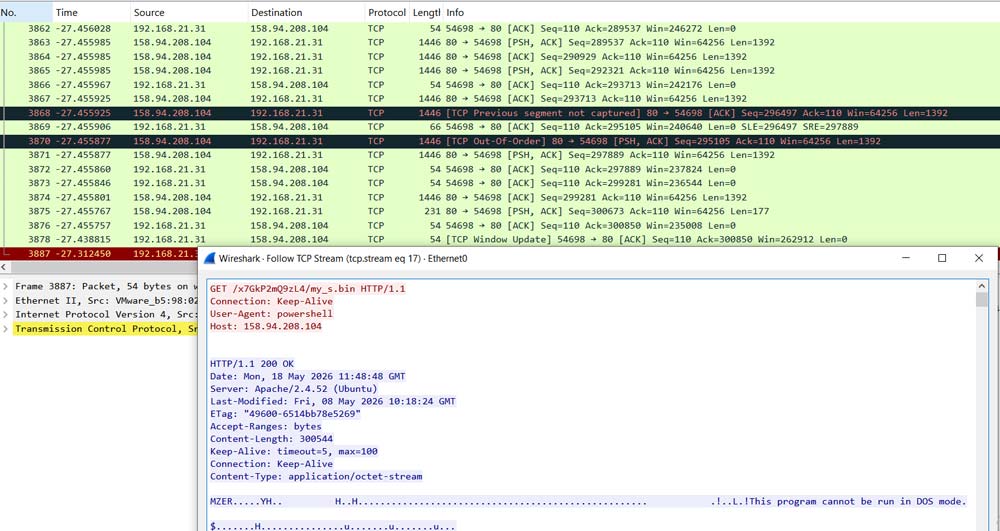Select packet 3876 with Win=235008
The image size is (1000, 531).
click(x=500, y=226)
